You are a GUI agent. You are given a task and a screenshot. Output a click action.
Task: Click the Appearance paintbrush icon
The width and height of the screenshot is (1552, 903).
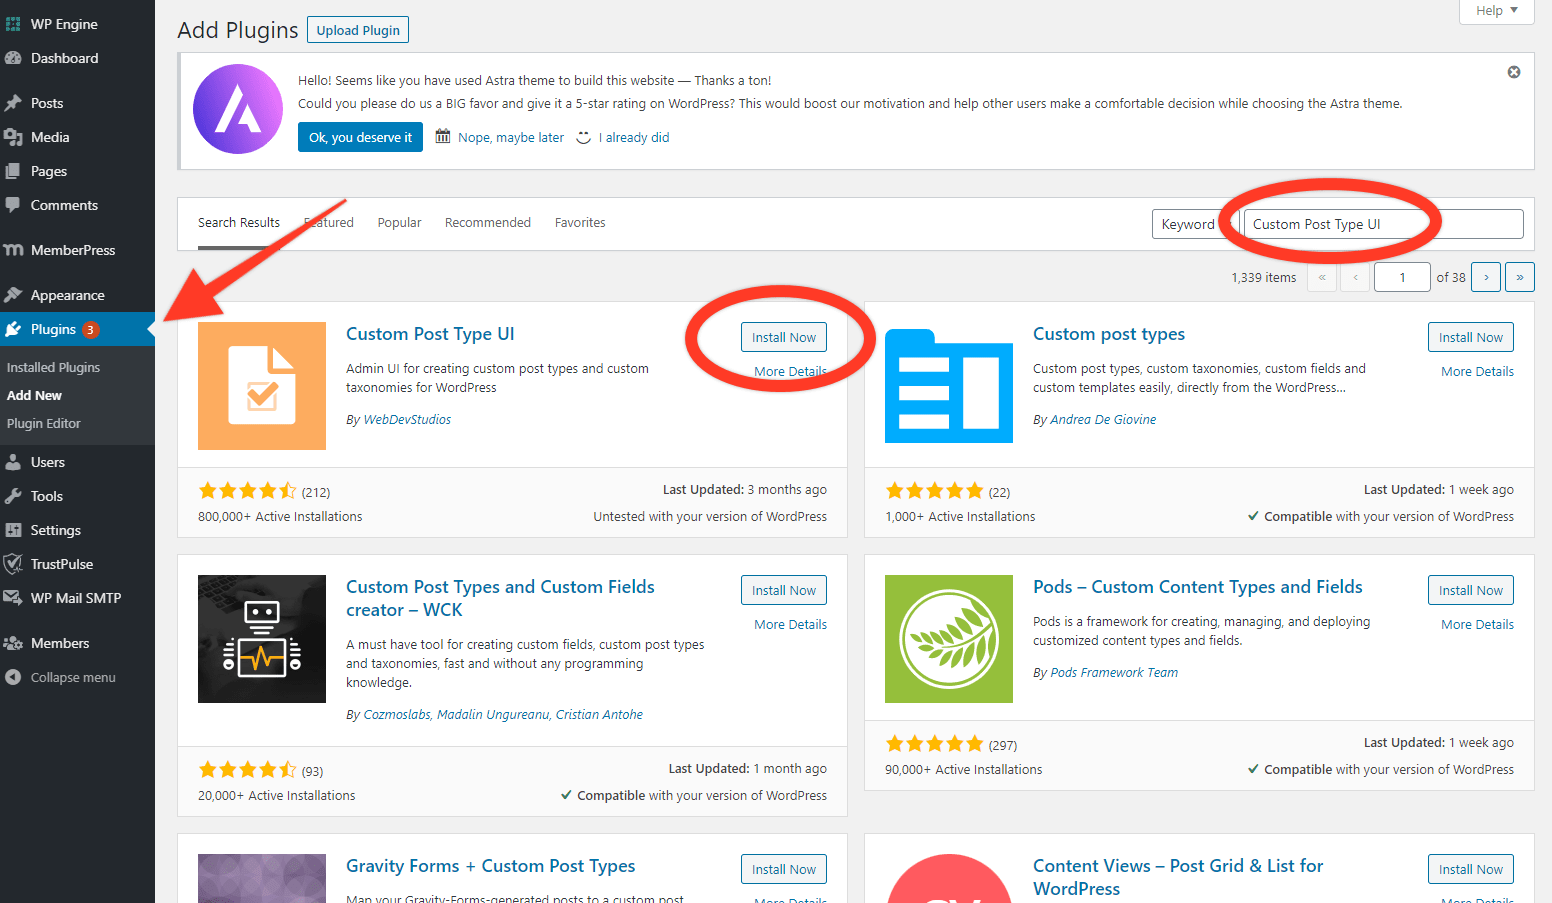[x=13, y=295]
